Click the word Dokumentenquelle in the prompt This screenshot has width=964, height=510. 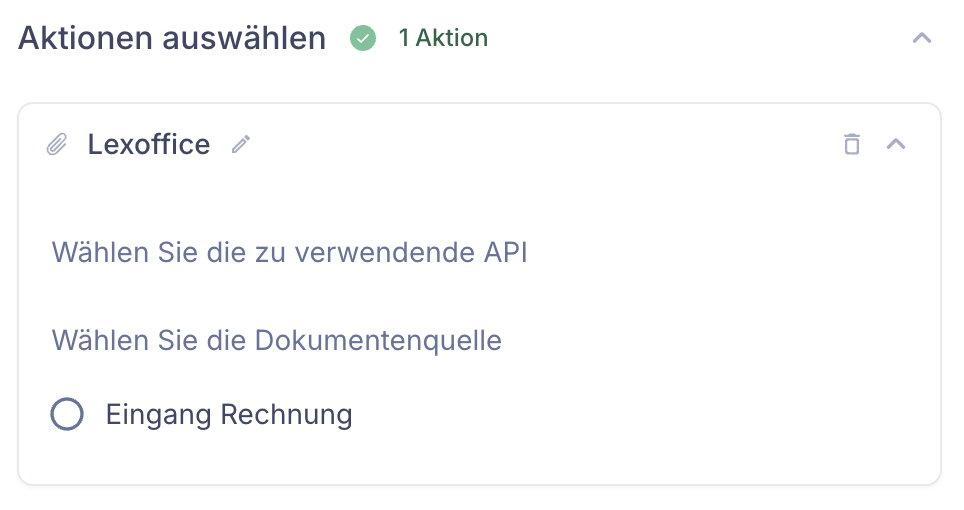coord(378,340)
